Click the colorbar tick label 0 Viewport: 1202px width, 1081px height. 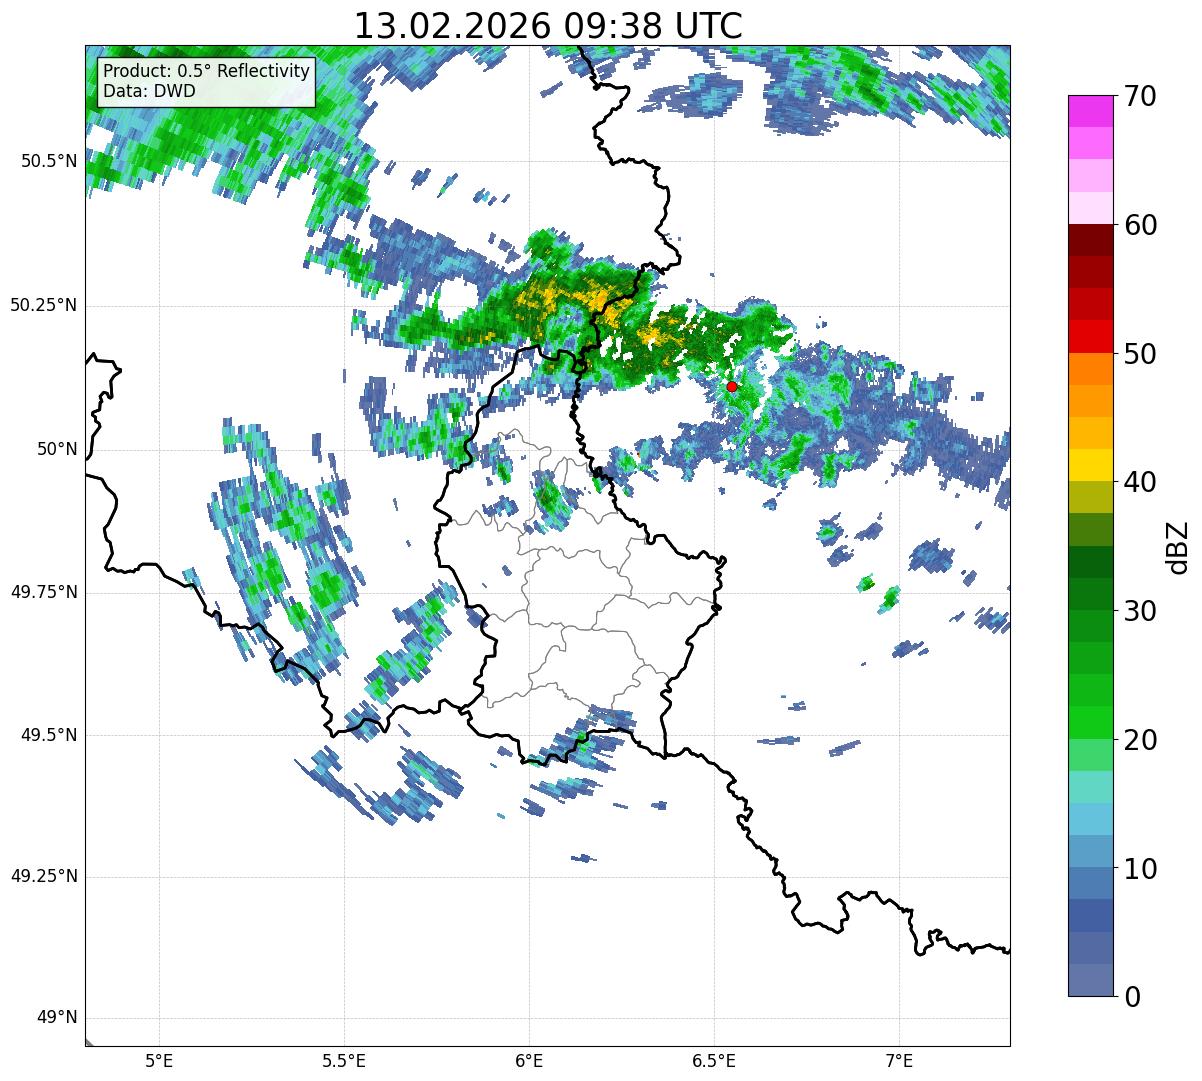coord(1132,997)
